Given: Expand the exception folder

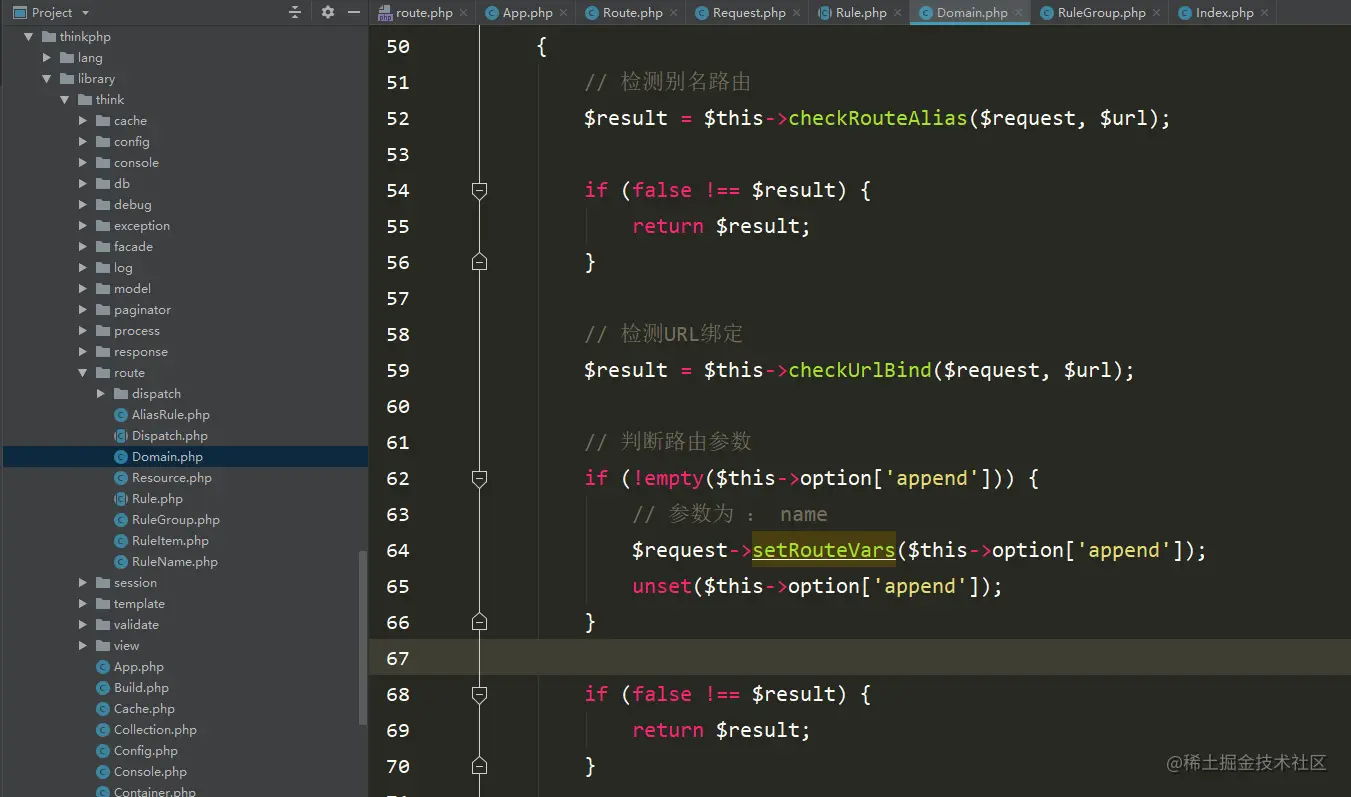Looking at the screenshot, I should 83,226.
